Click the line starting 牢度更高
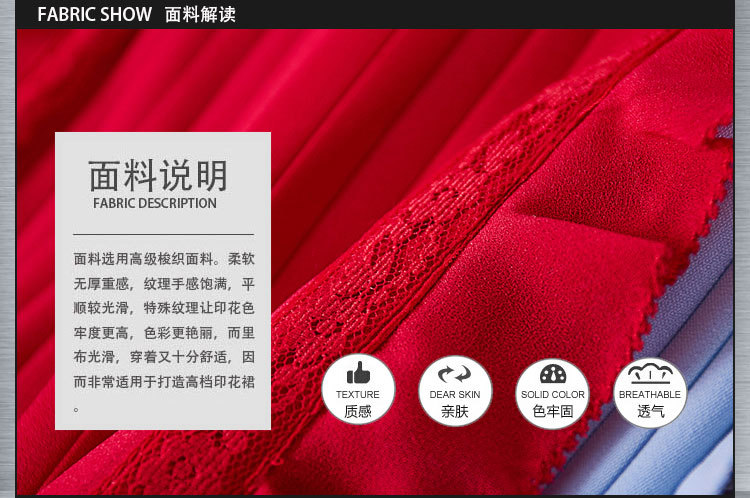Viewport: 750px width, 498px height. click(164, 332)
